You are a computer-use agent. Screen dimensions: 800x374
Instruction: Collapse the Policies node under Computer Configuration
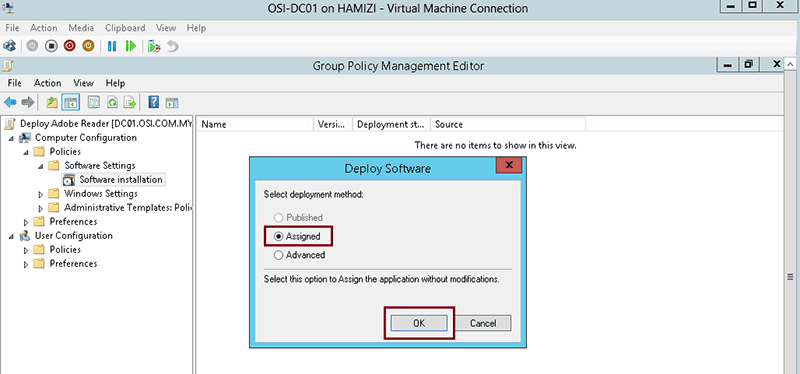pos(26,152)
